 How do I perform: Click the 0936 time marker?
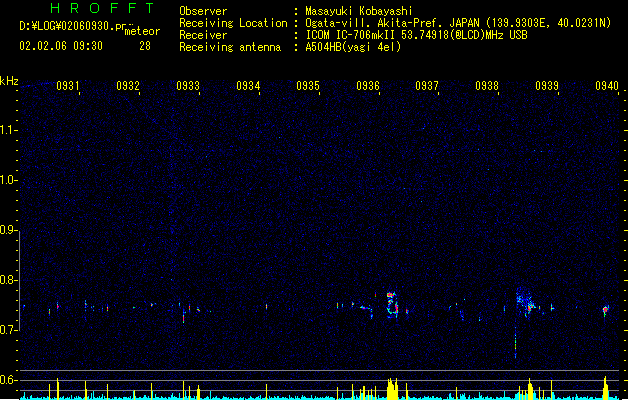point(368,86)
